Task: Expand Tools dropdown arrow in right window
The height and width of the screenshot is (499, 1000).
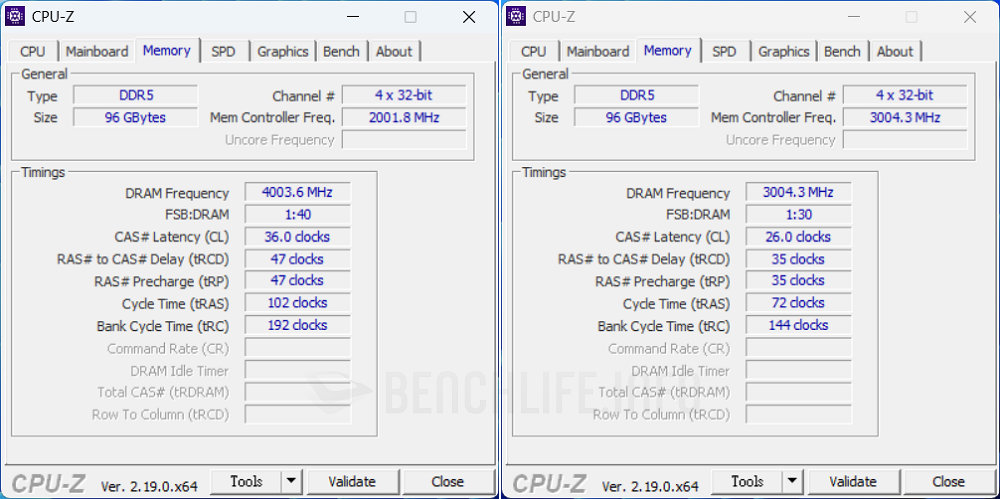Action: click(x=792, y=481)
